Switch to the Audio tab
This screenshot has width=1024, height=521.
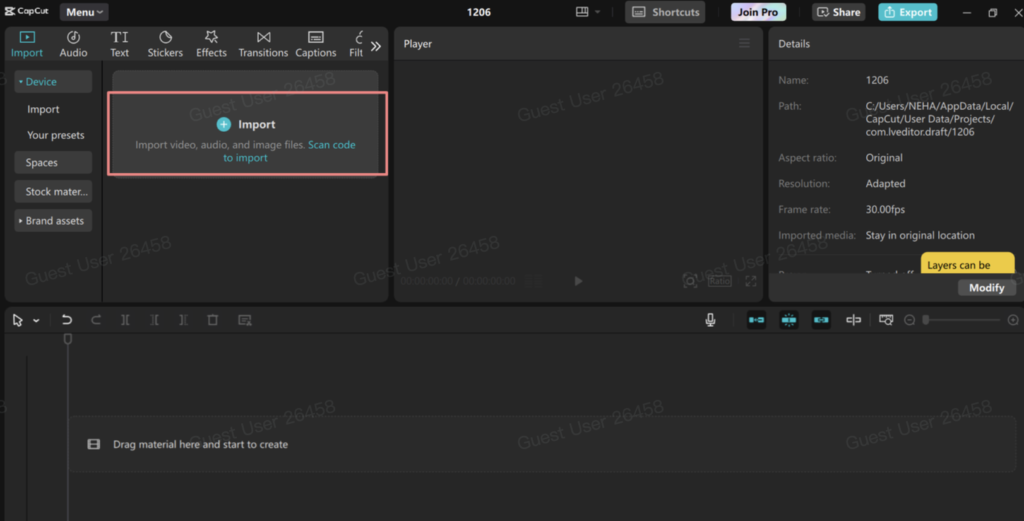click(x=73, y=44)
